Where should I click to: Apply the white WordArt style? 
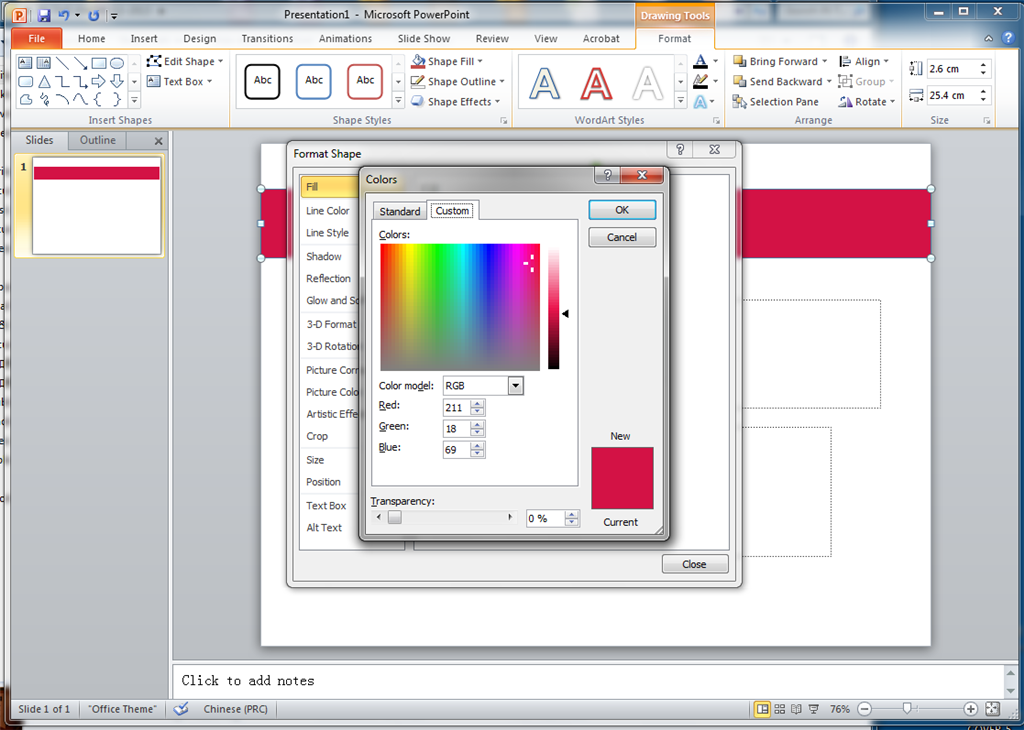647,83
